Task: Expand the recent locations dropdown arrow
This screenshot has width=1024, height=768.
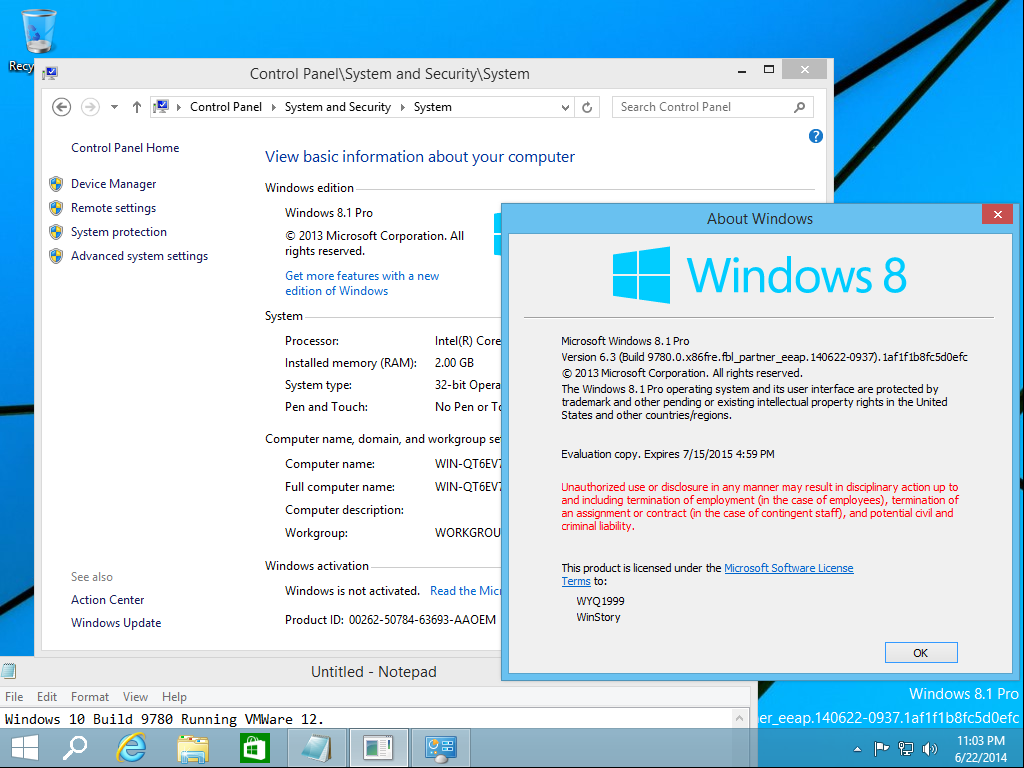Action: [114, 107]
